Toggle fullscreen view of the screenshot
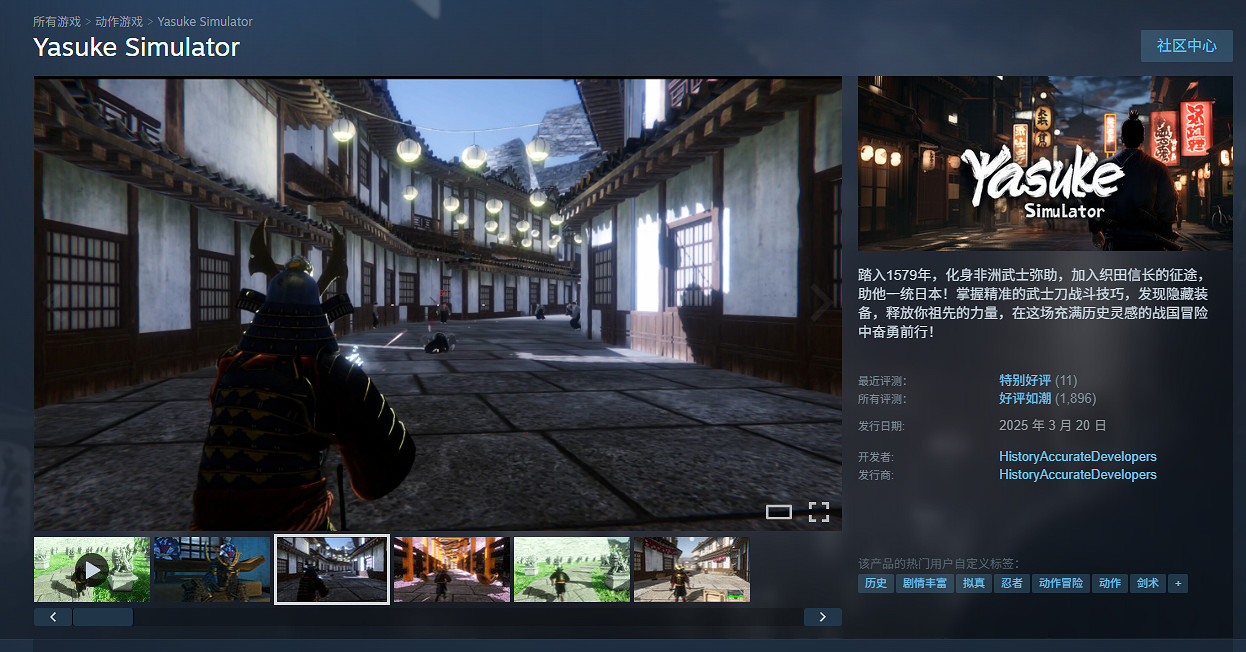The height and width of the screenshot is (652, 1246). coord(818,512)
